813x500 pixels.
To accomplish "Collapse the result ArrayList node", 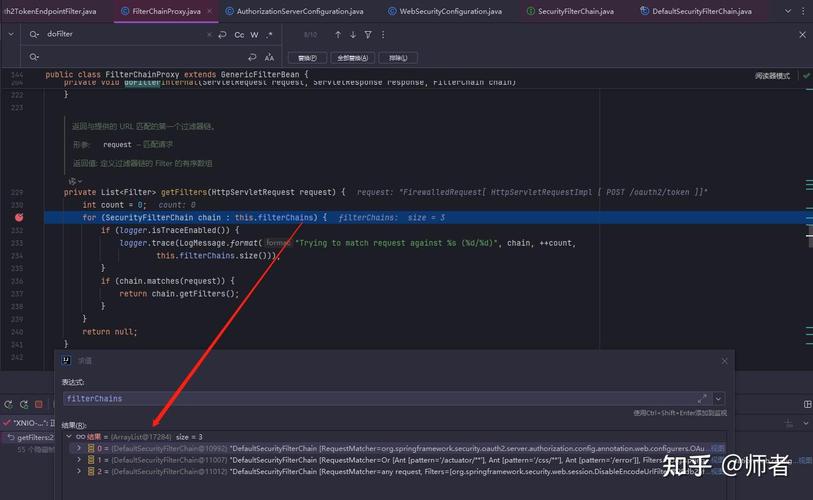I will tap(69, 437).
